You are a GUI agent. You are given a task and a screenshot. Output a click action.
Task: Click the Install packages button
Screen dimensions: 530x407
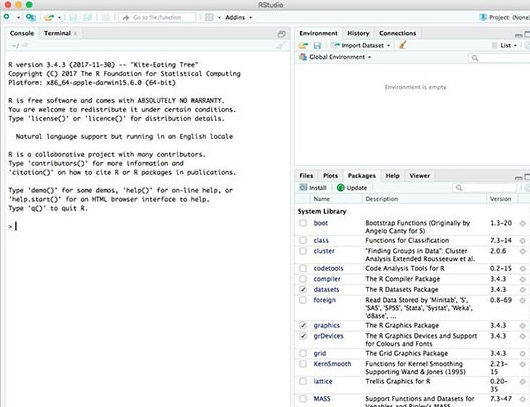pyautogui.click(x=313, y=188)
